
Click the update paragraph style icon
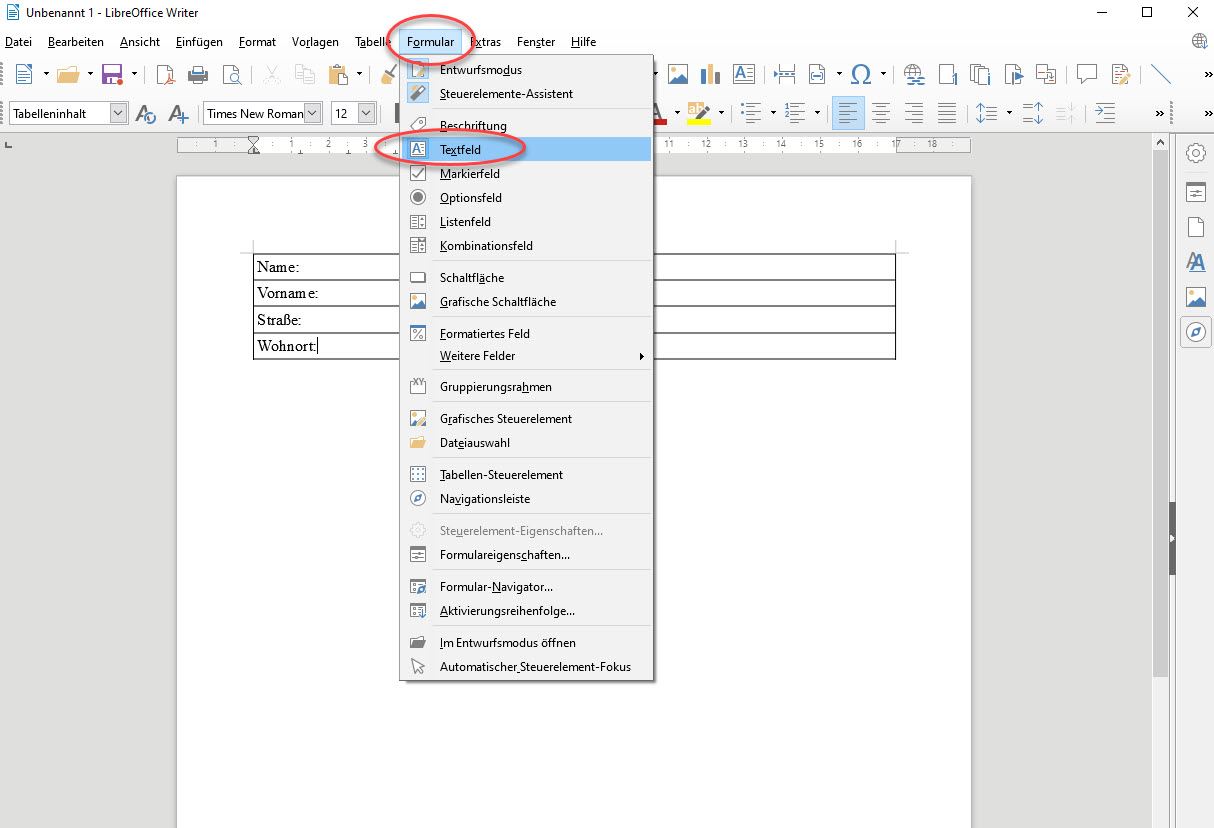[x=145, y=113]
